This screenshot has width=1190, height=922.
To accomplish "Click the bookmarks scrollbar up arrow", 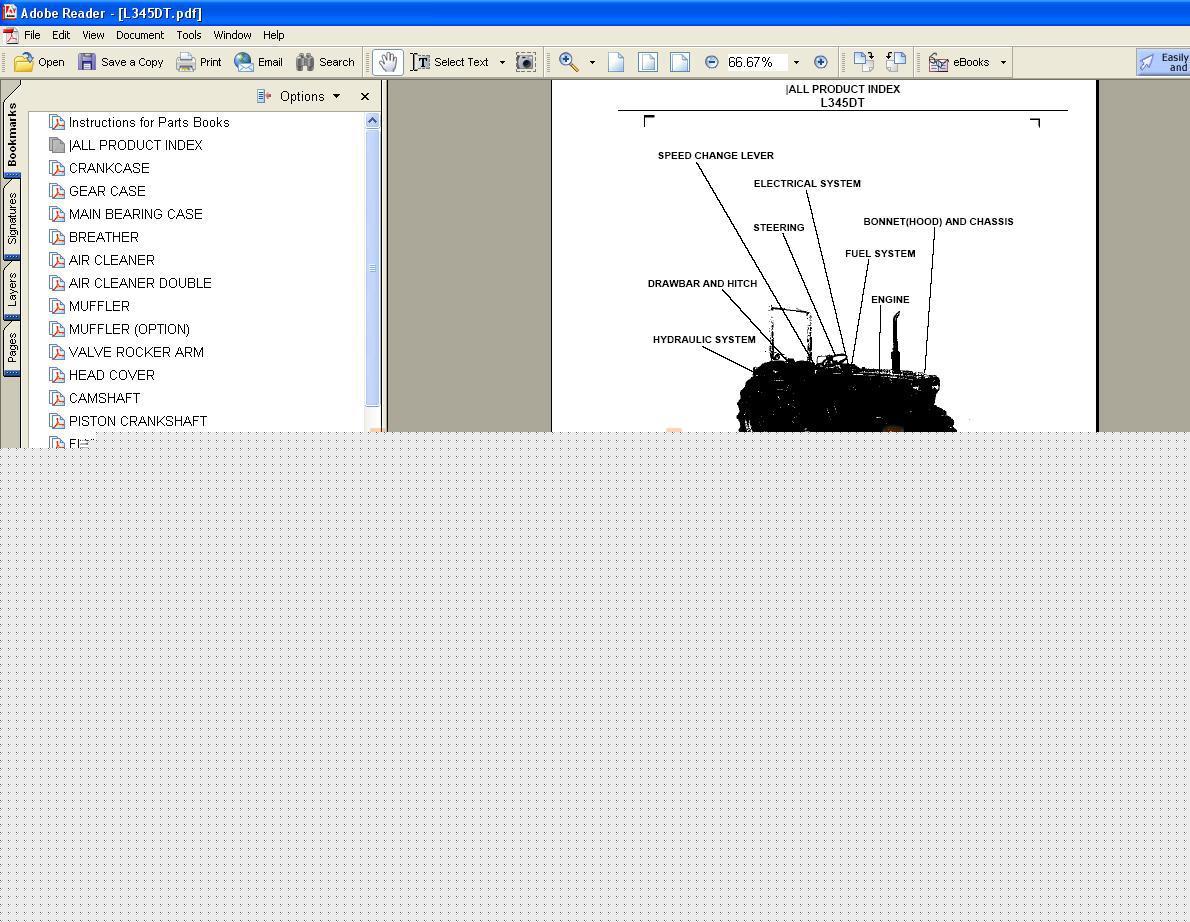I will [372, 120].
